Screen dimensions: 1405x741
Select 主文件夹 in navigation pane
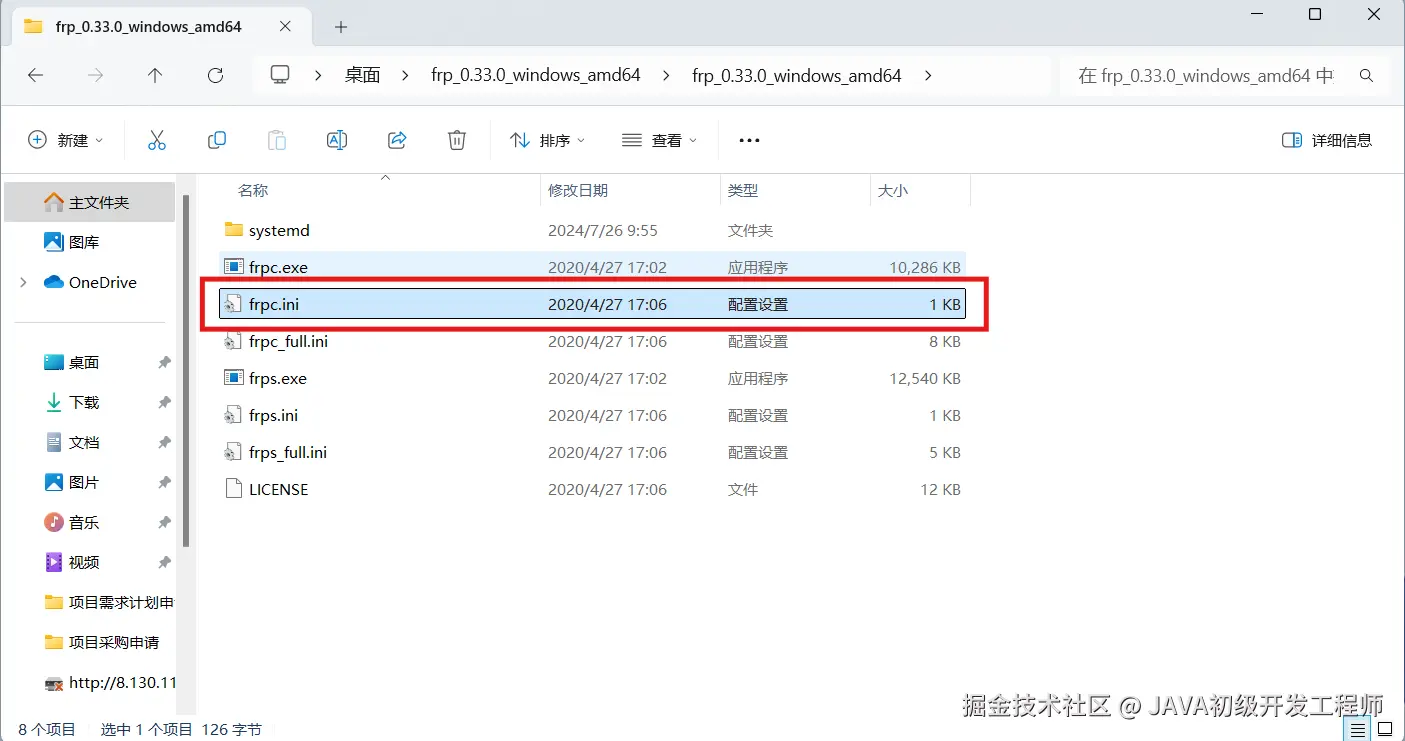(x=90, y=202)
